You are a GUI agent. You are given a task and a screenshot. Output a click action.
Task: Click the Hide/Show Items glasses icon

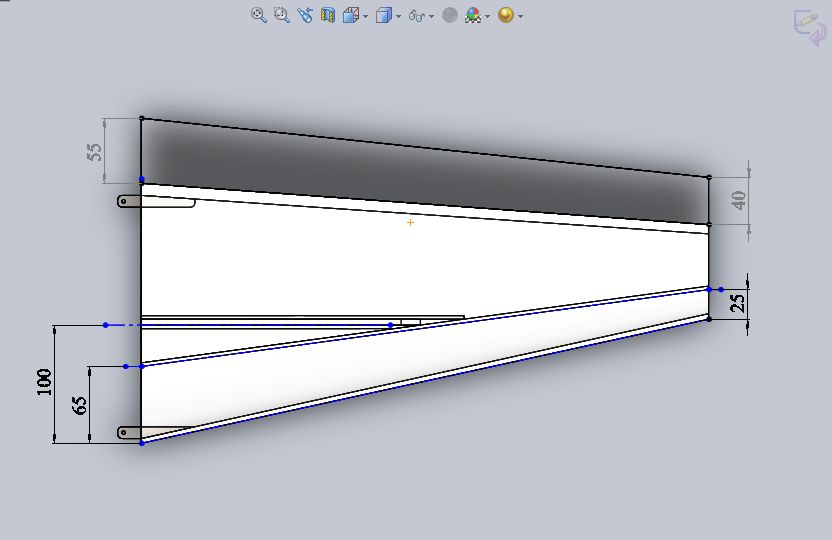(x=417, y=16)
